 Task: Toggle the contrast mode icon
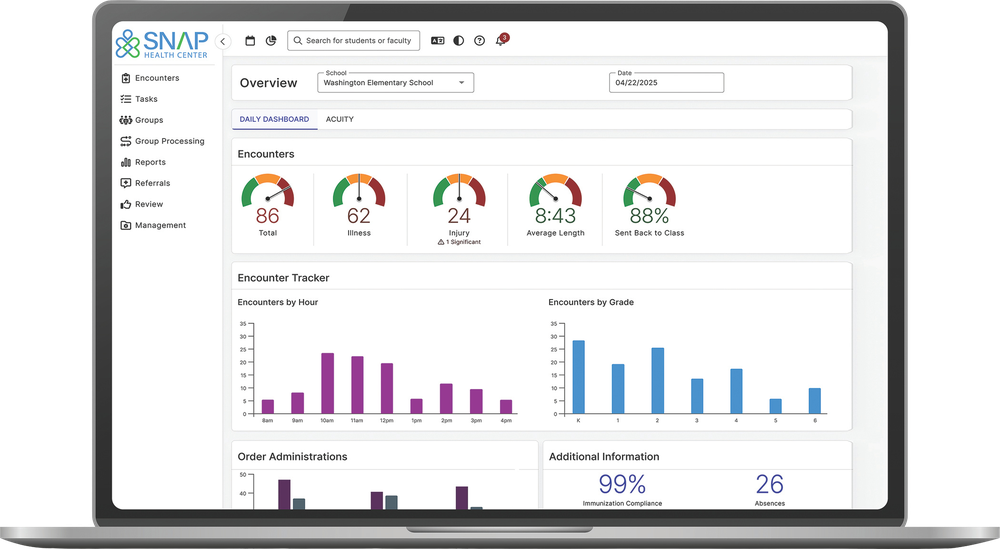click(459, 41)
